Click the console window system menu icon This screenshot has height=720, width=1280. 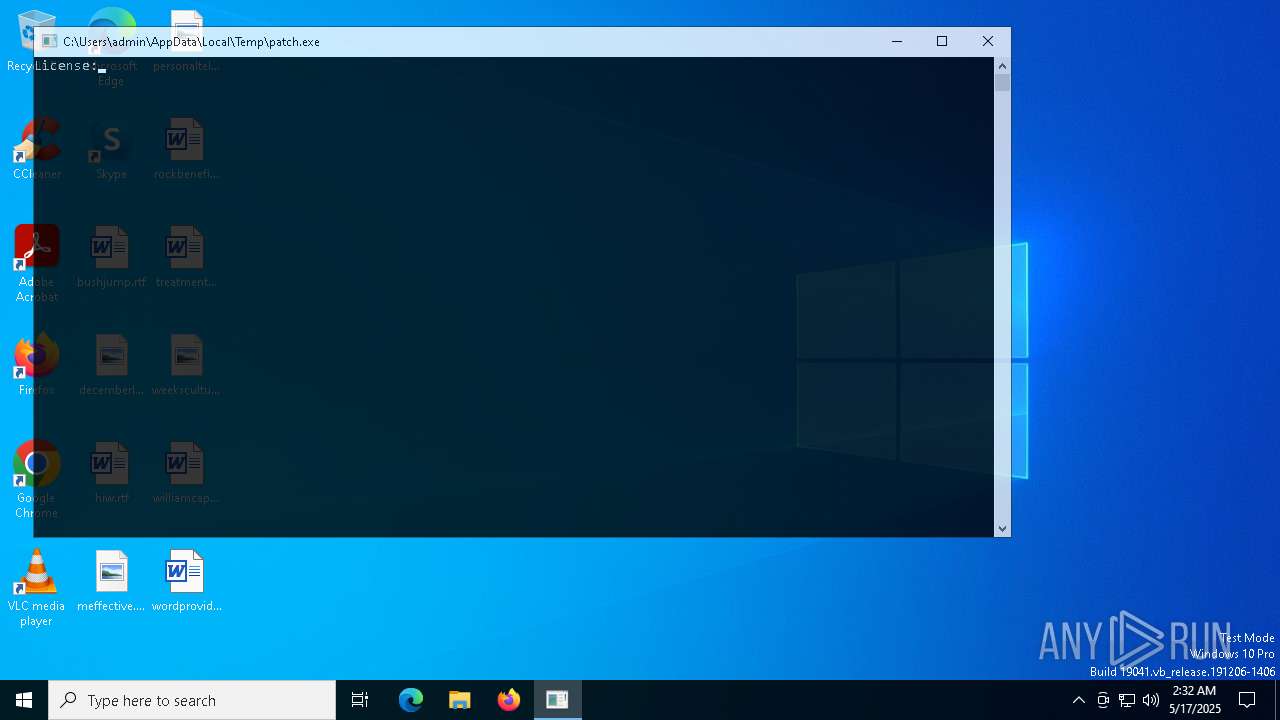click(49, 41)
